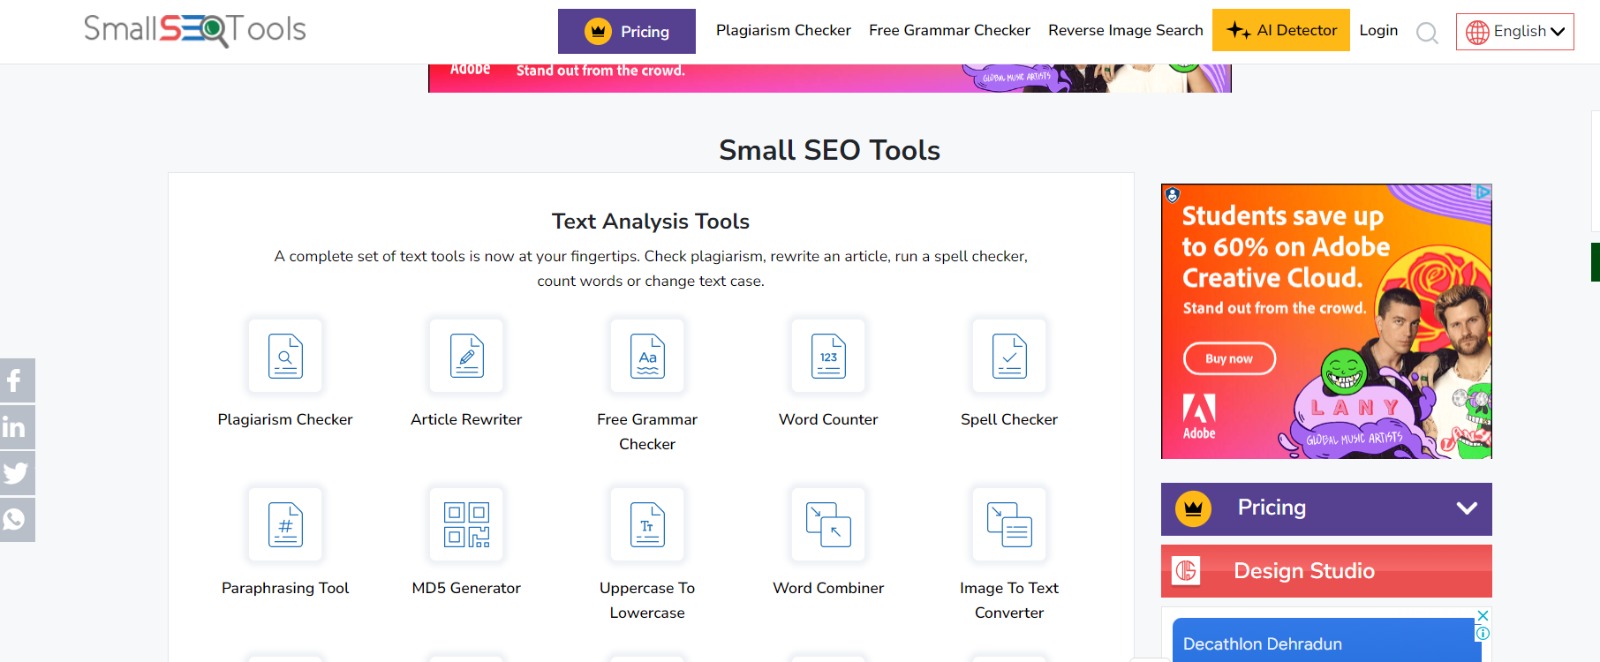Open the English language dropdown
Screen dimensions: 1600x662
click(1515, 31)
